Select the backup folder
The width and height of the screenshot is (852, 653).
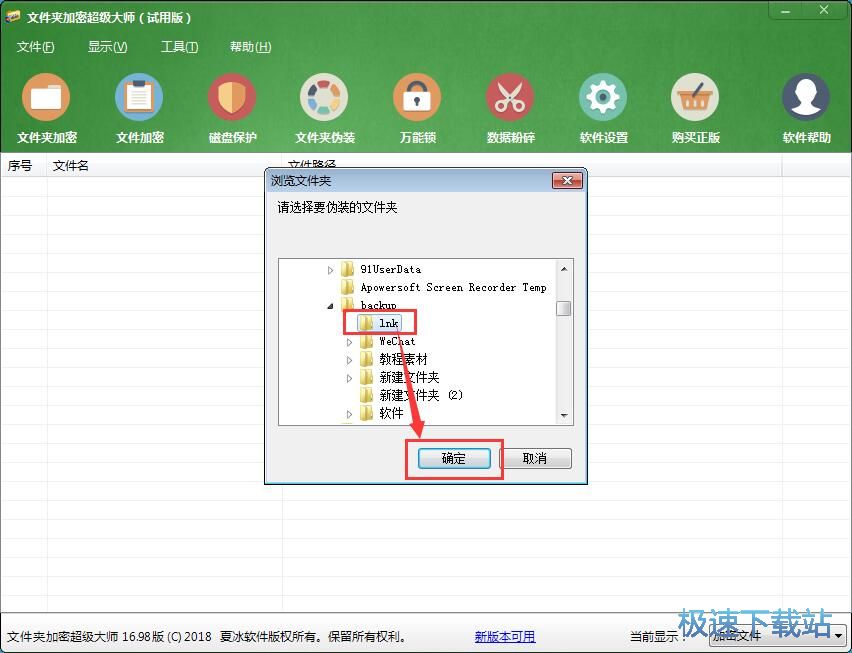(x=369, y=305)
